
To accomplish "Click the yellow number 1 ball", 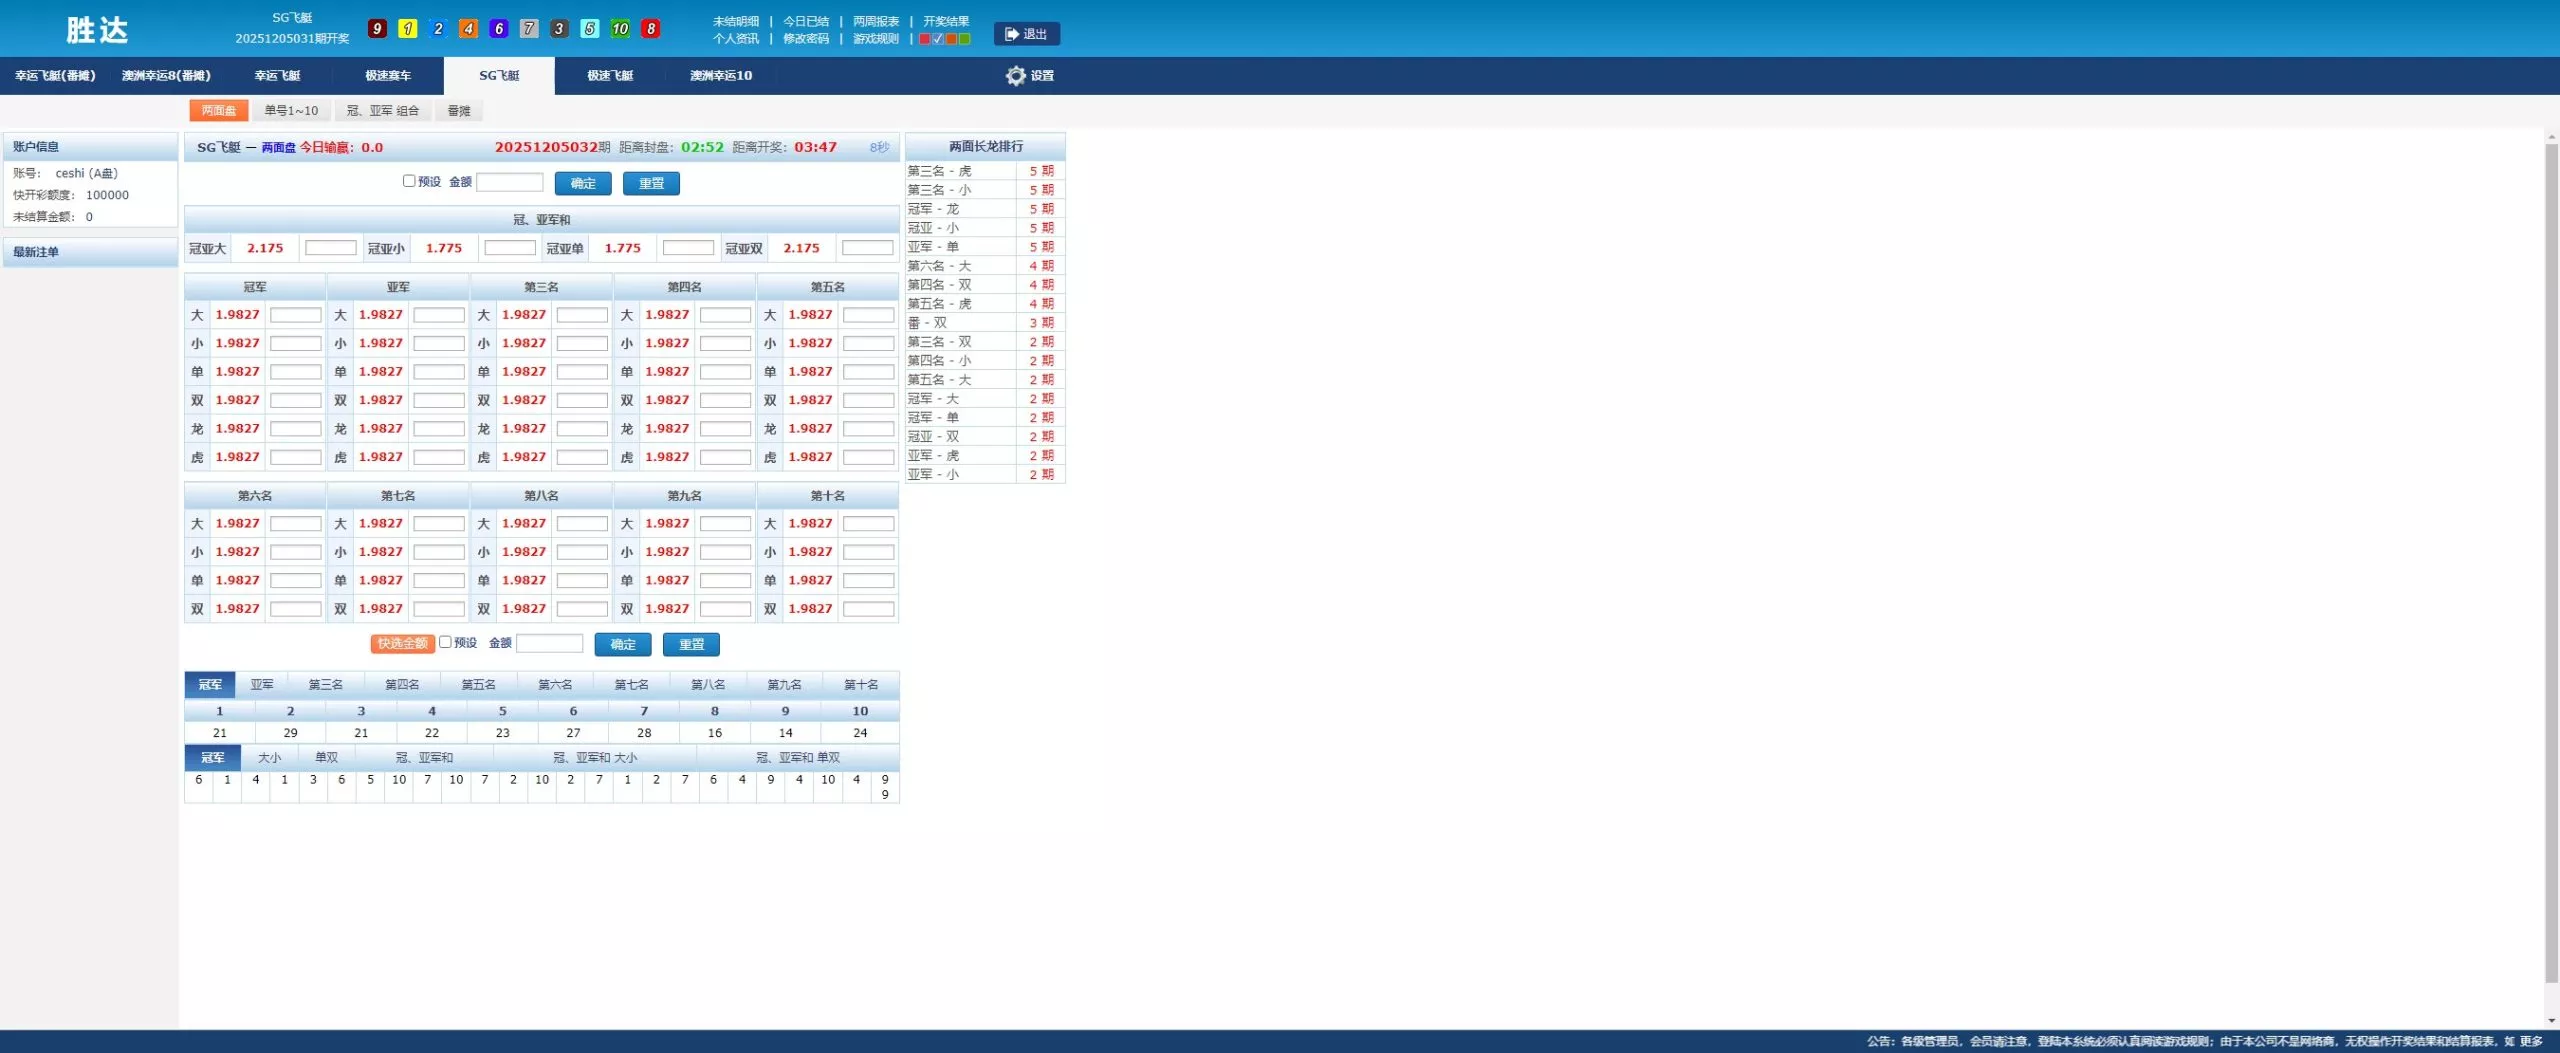I will coord(408,29).
